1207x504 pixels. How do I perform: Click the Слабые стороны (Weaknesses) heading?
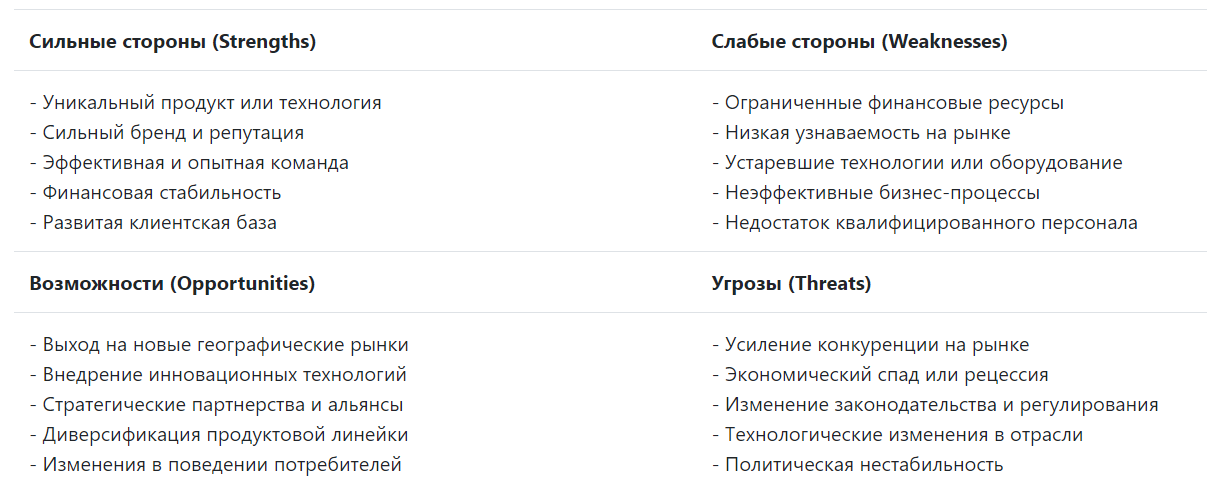(859, 42)
